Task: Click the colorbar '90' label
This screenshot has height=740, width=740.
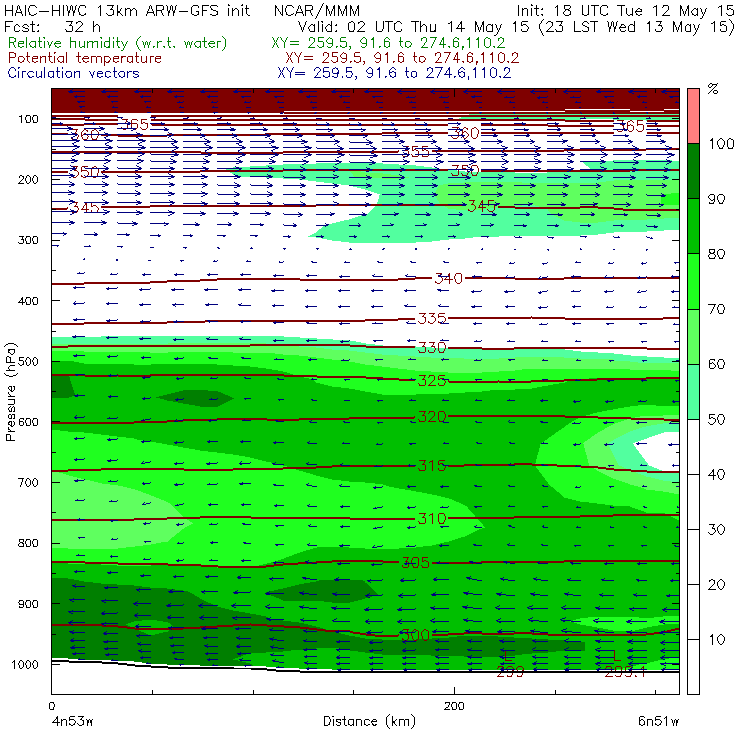Action: click(716, 199)
